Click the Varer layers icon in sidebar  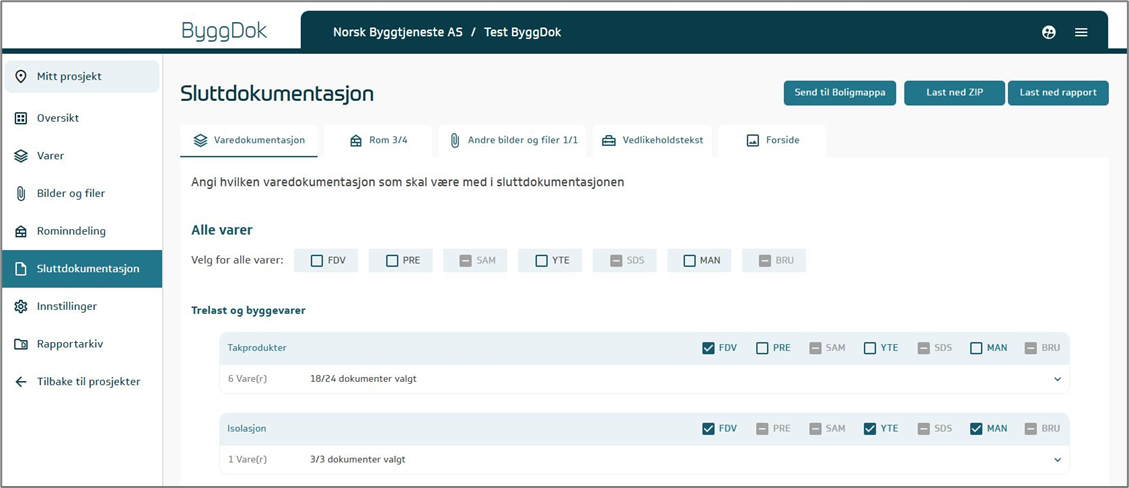click(x=21, y=156)
